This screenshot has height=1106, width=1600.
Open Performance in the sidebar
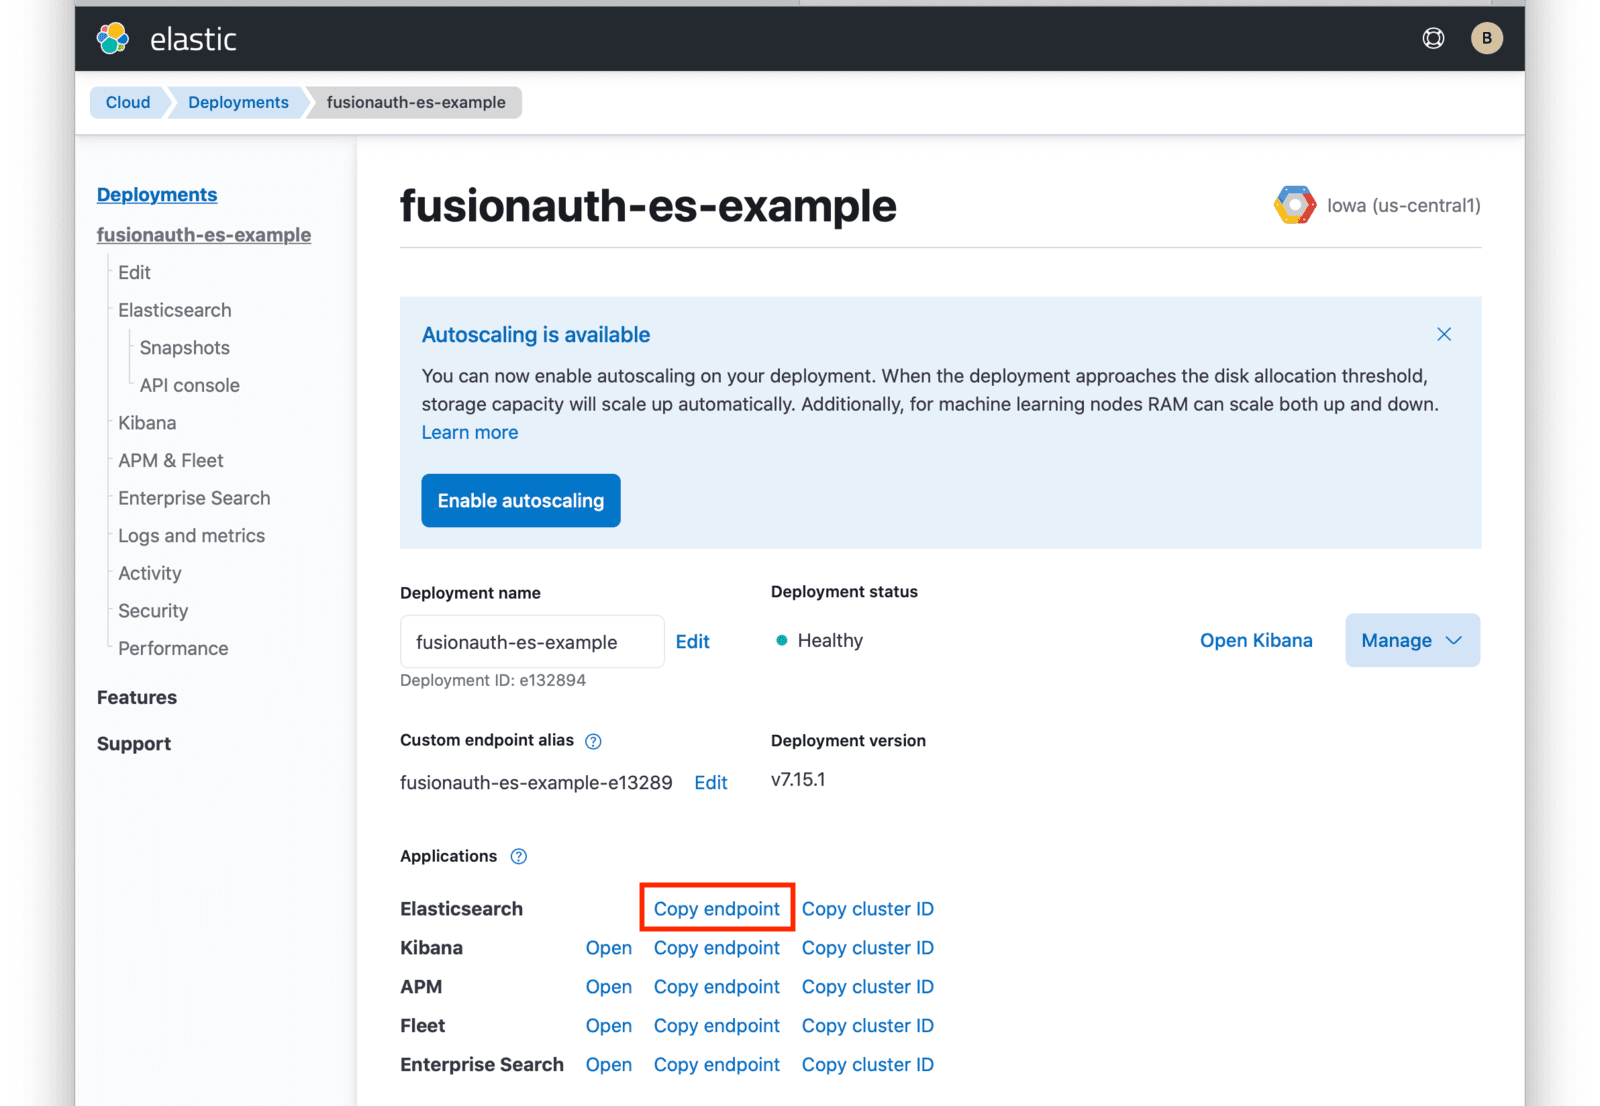(x=173, y=648)
